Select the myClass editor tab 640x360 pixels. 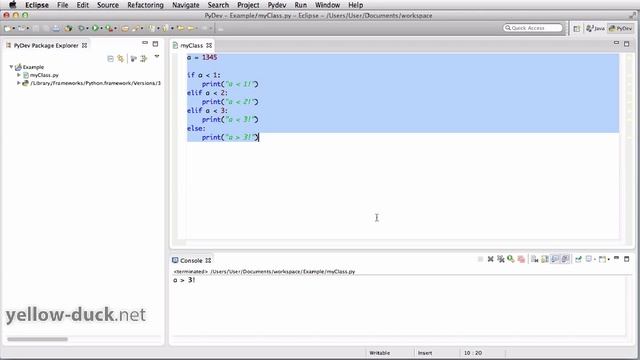click(x=191, y=45)
